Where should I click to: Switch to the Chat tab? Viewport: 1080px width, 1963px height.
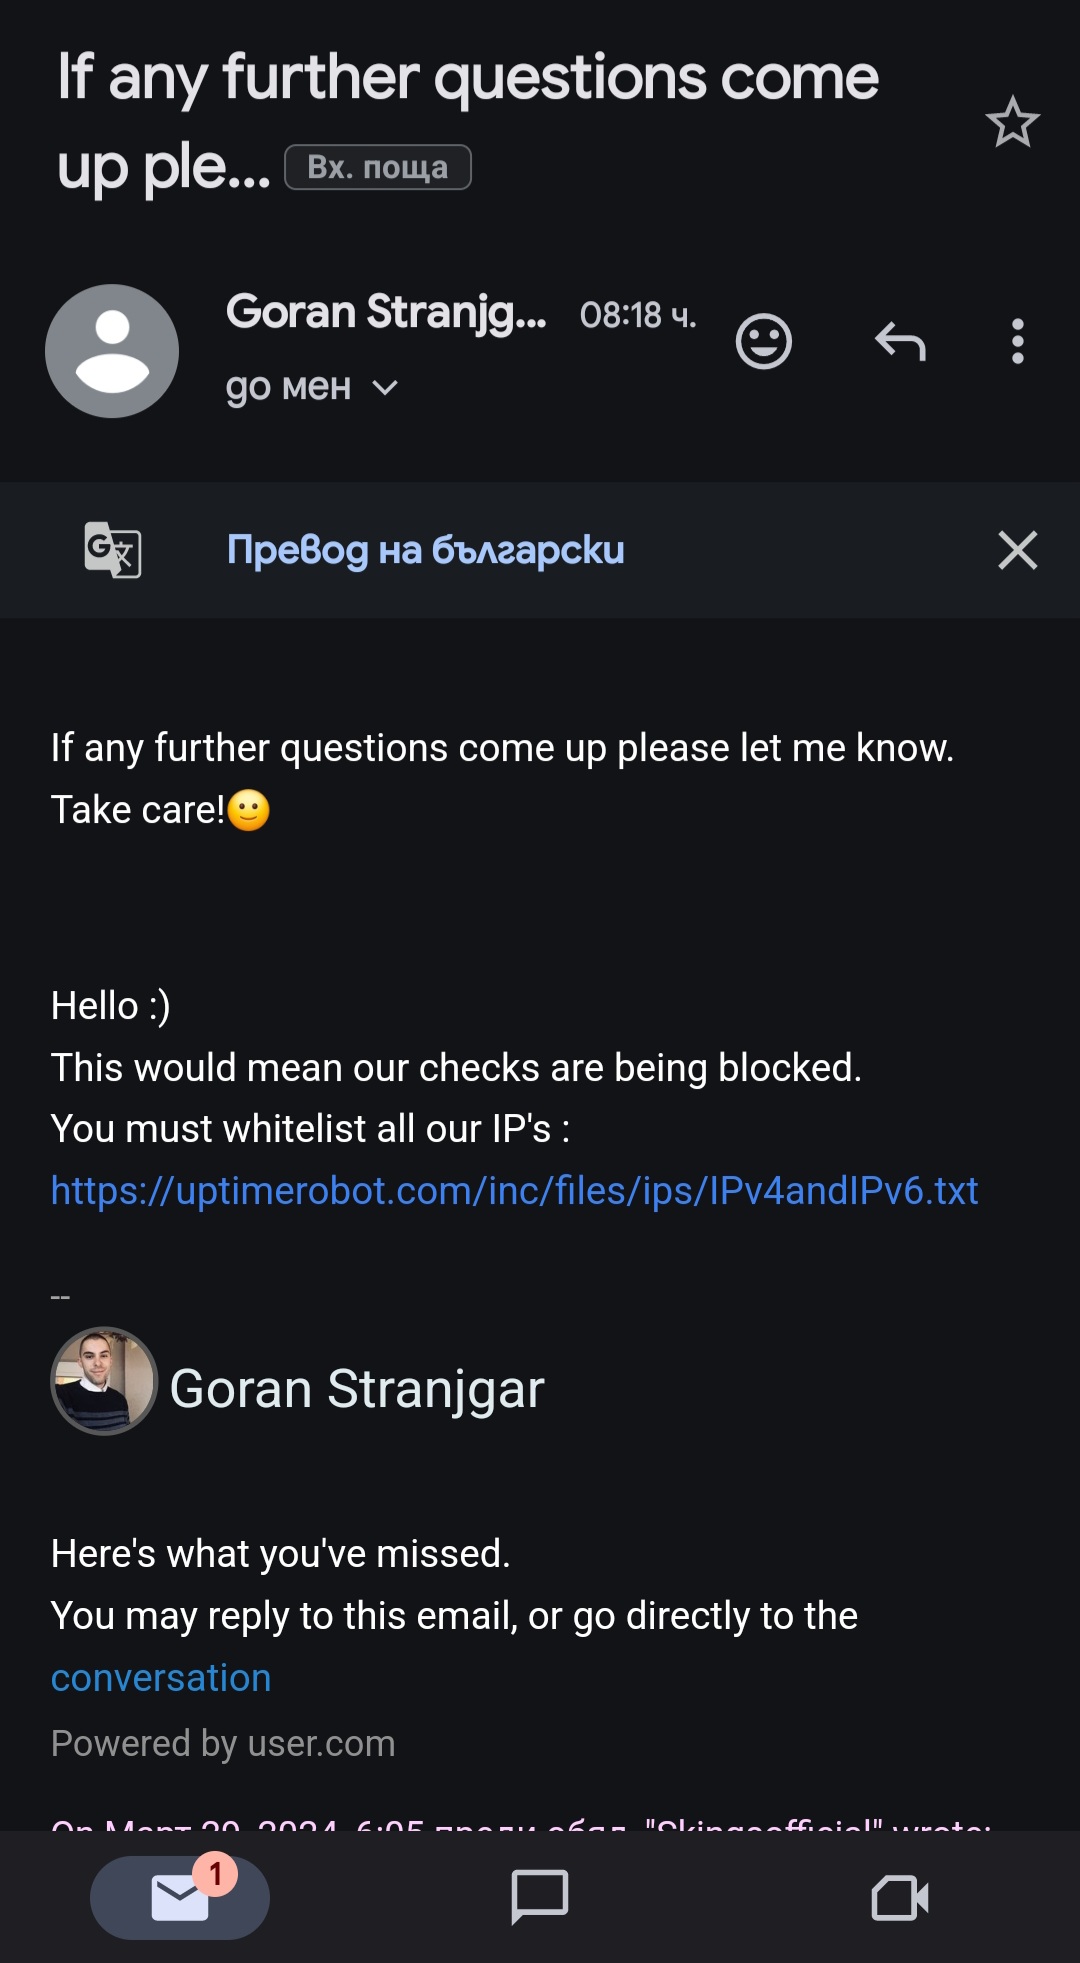pos(540,1897)
